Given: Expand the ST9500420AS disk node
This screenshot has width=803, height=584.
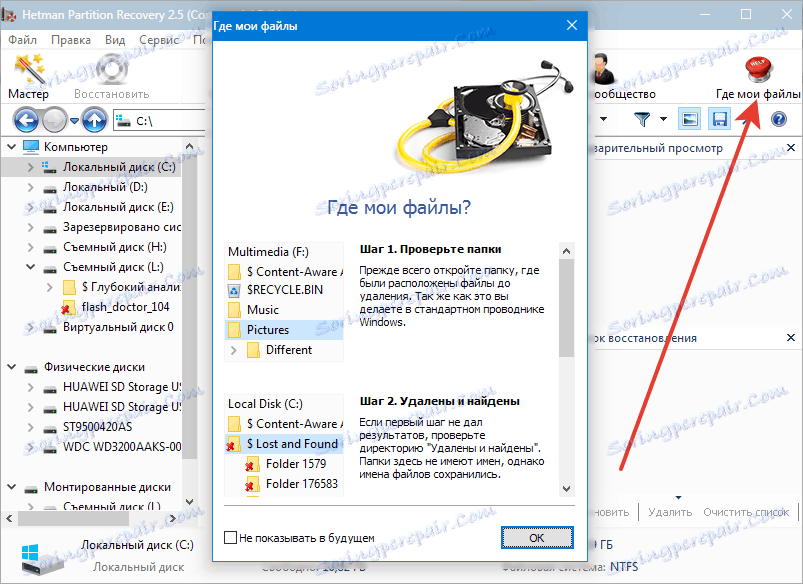Looking at the screenshot, I should point(30,427).
